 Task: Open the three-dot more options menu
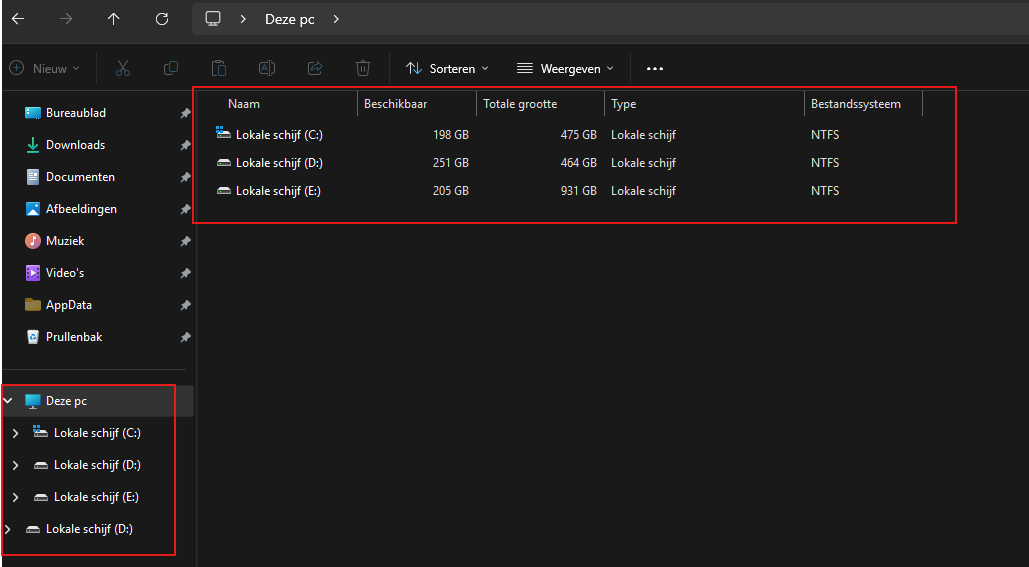pyautogui.click(x=655, y=68)
